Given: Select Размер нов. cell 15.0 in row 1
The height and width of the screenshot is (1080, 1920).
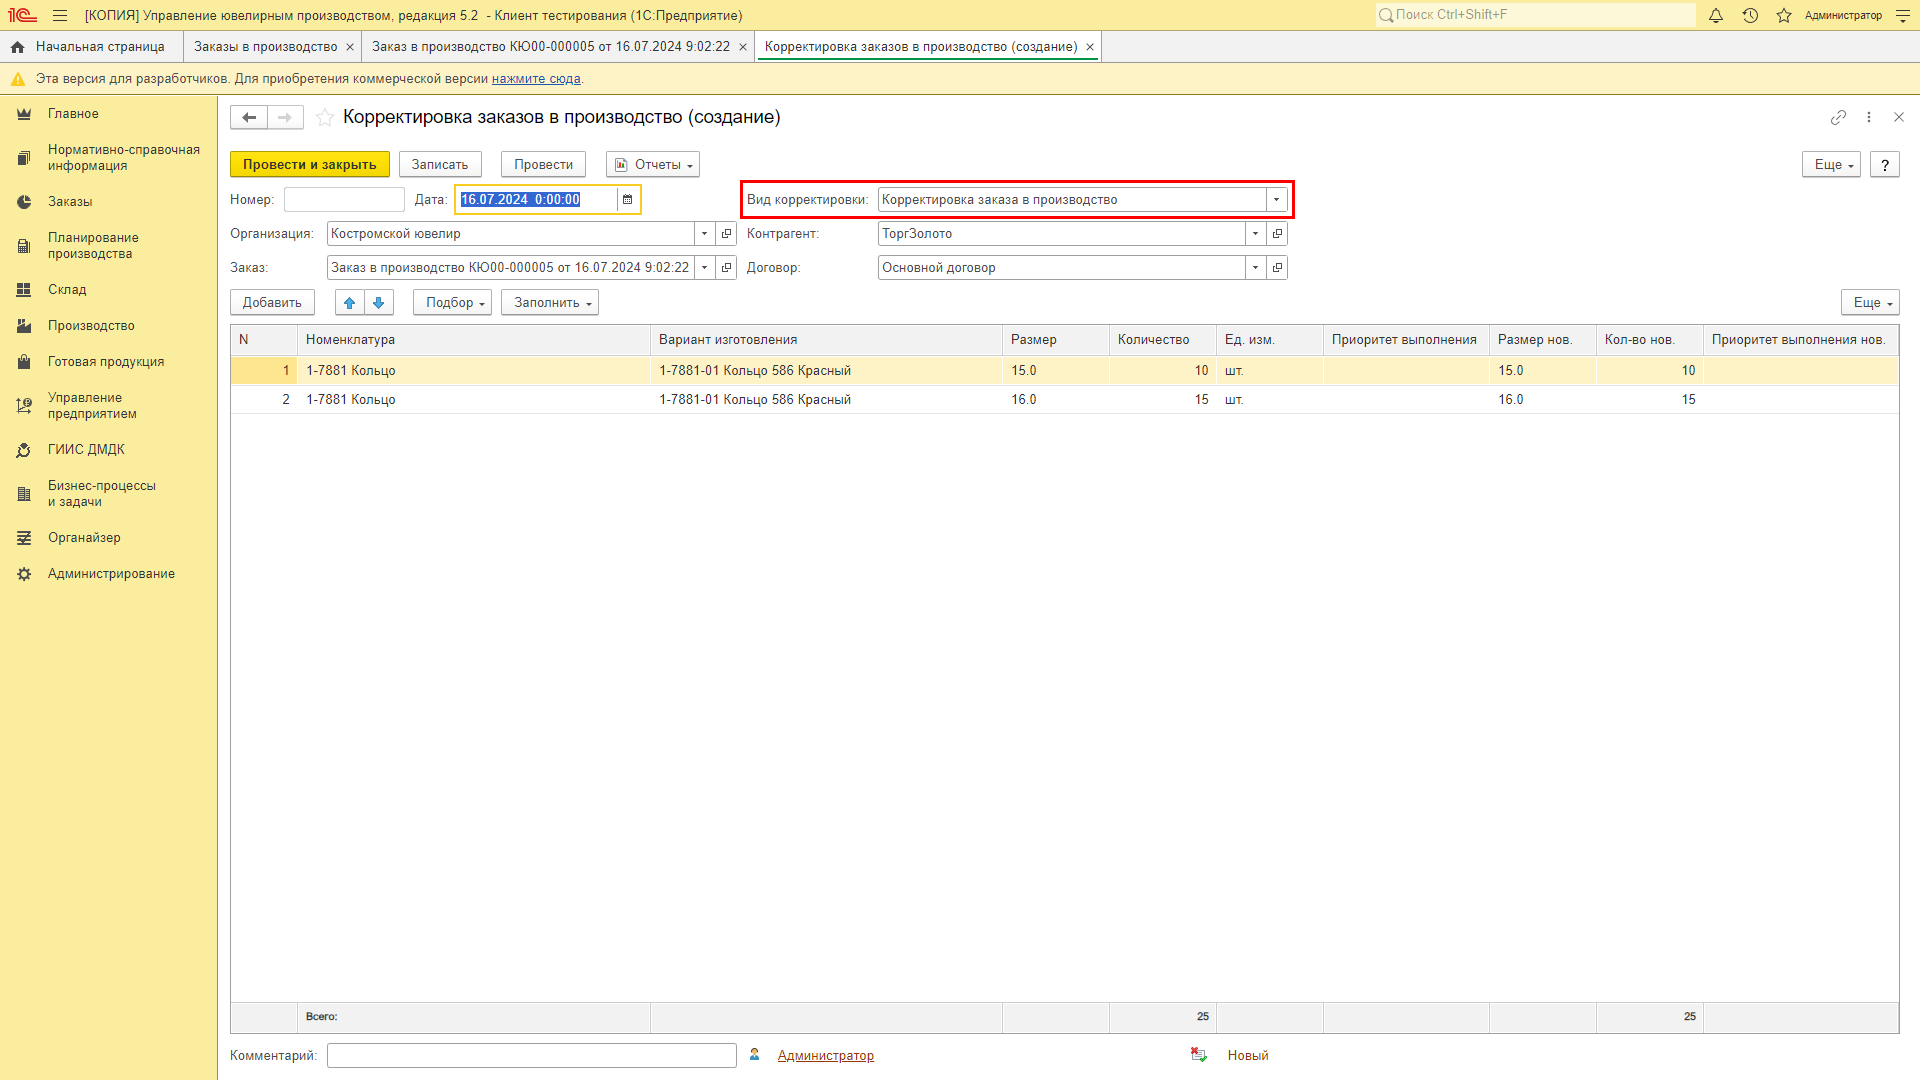Looking at the screenshot, I should [x=1543, y=371].
